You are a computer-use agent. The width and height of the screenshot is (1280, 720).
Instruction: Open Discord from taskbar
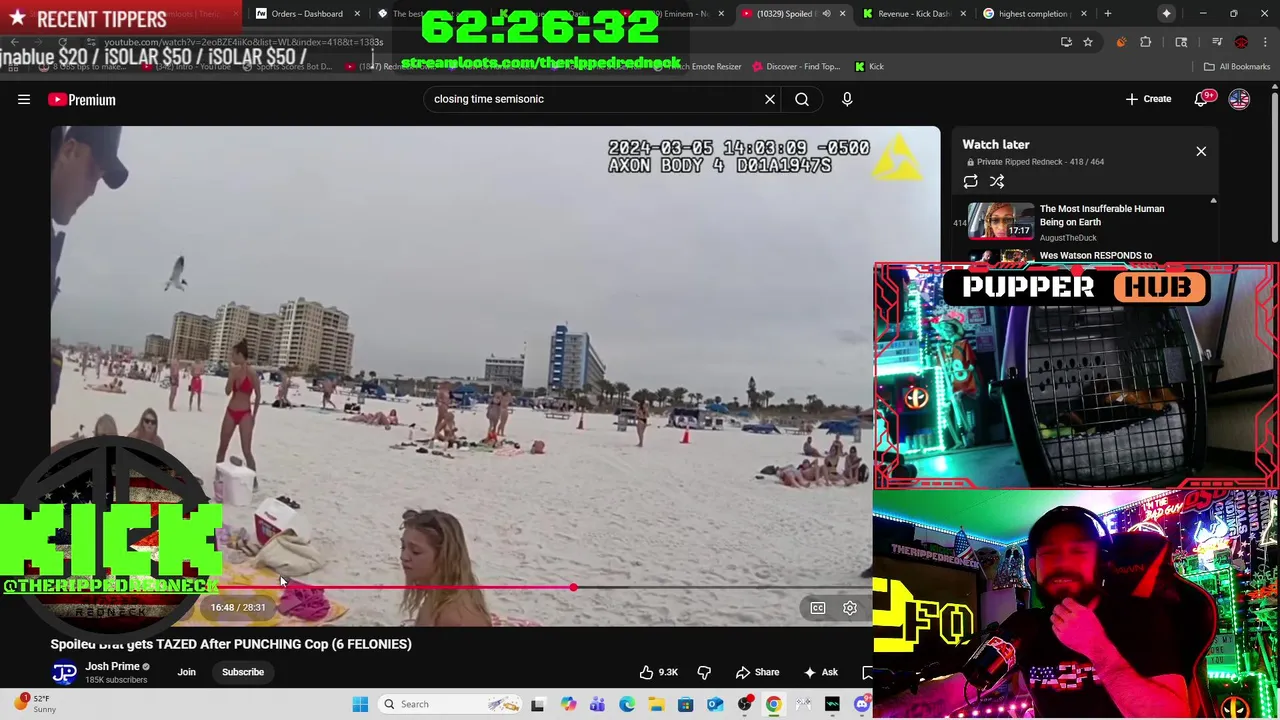tap(862, 704)
